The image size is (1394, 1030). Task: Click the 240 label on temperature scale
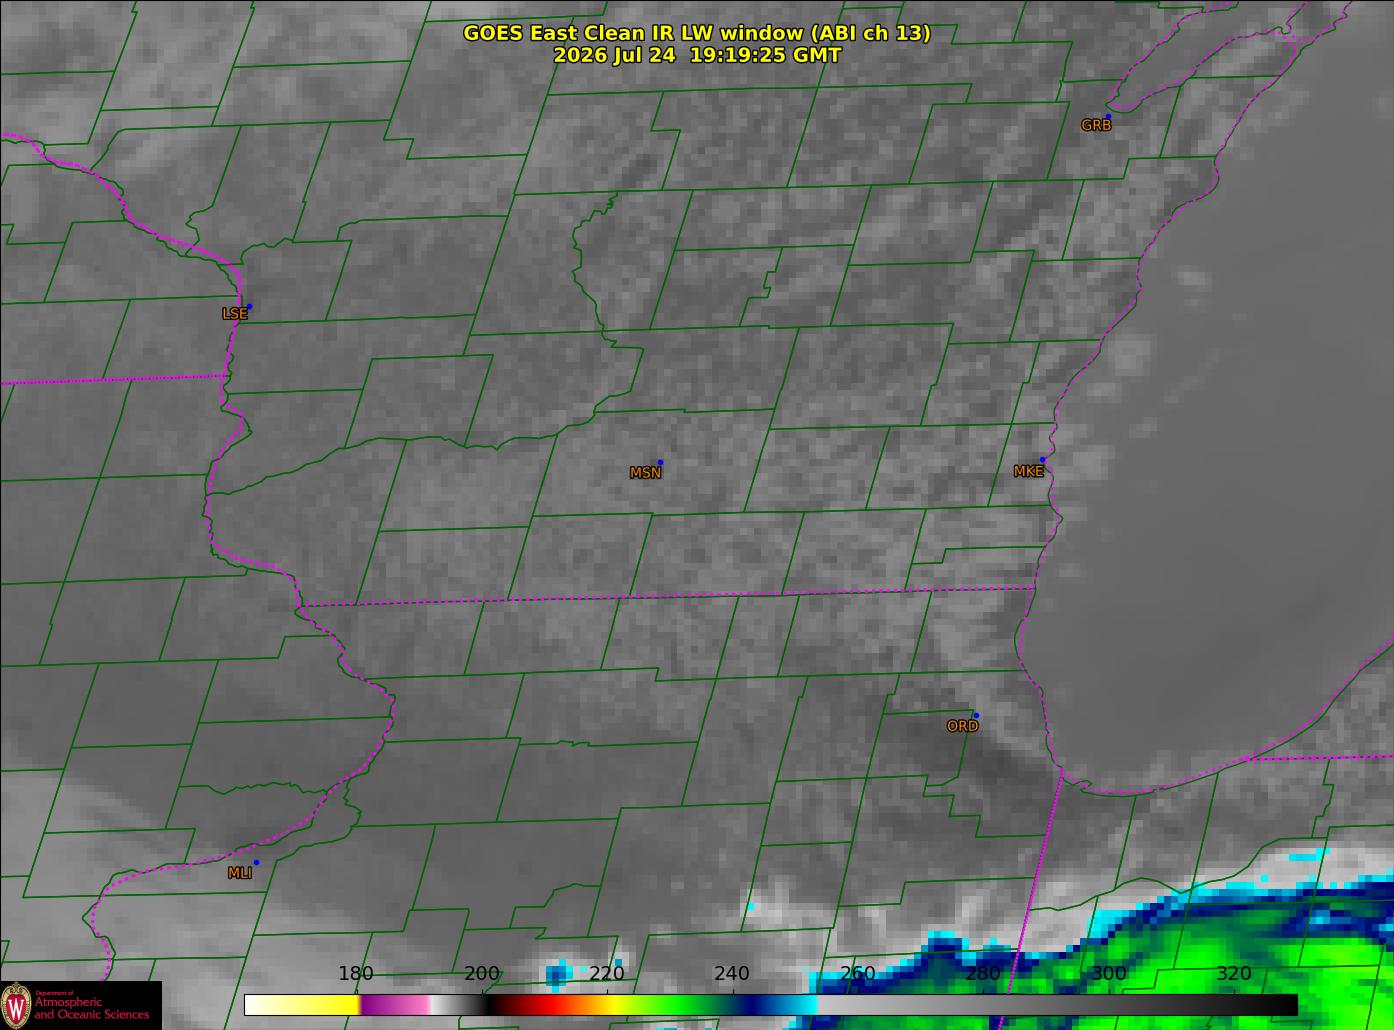(732, 974)
